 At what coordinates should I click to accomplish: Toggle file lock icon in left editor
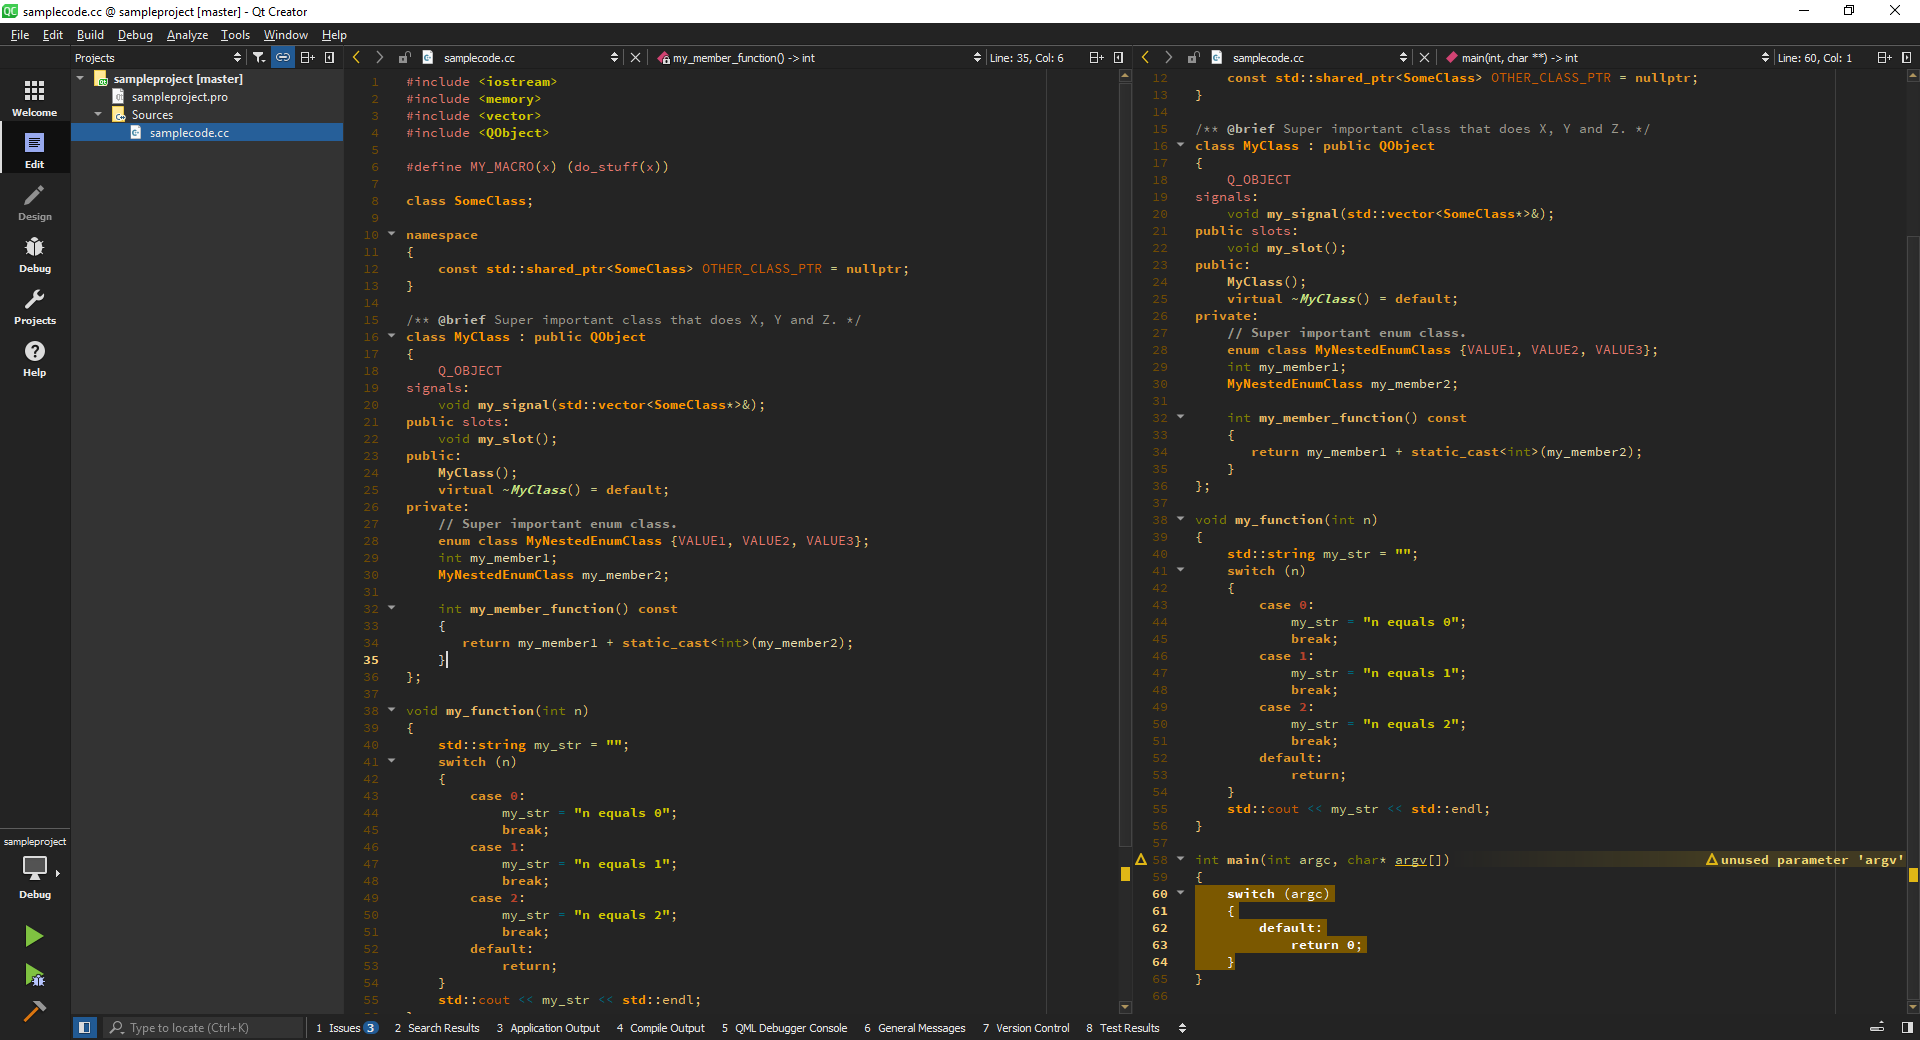404,58
